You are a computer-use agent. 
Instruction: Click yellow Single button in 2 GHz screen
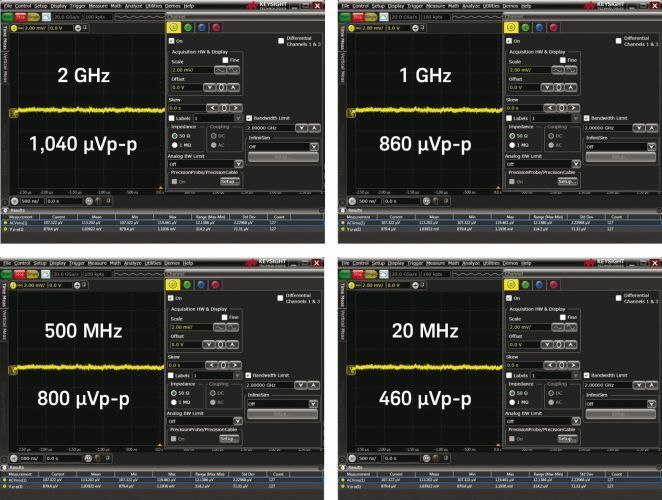pos(33,17)
